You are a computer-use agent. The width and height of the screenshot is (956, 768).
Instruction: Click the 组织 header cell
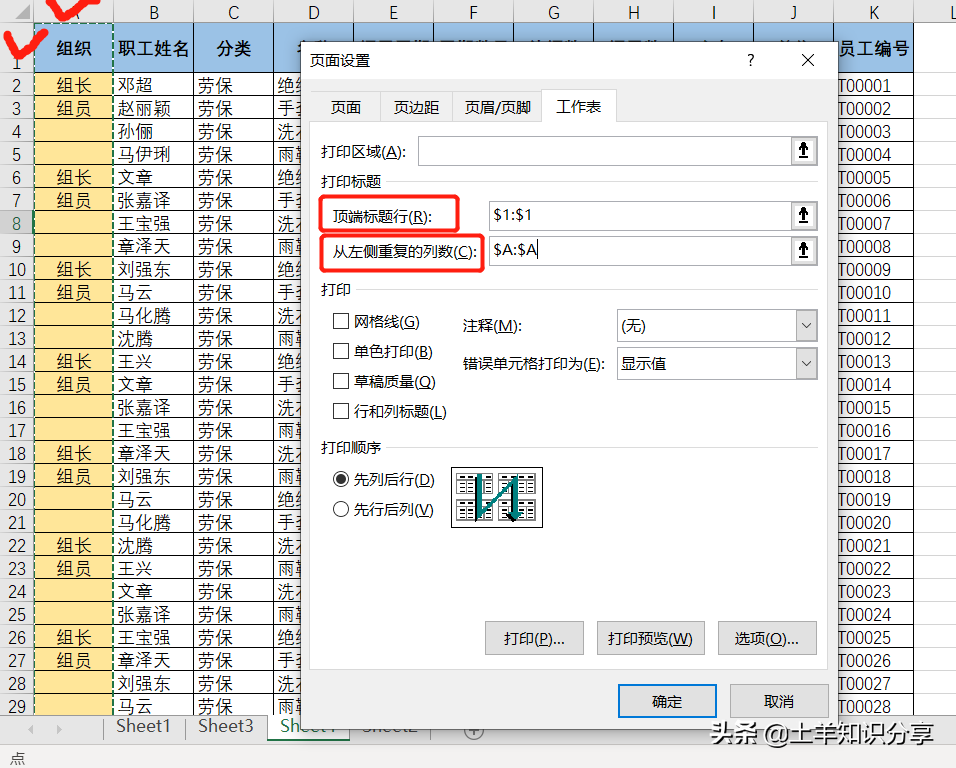pyautogui.click(x=74, y=48)
